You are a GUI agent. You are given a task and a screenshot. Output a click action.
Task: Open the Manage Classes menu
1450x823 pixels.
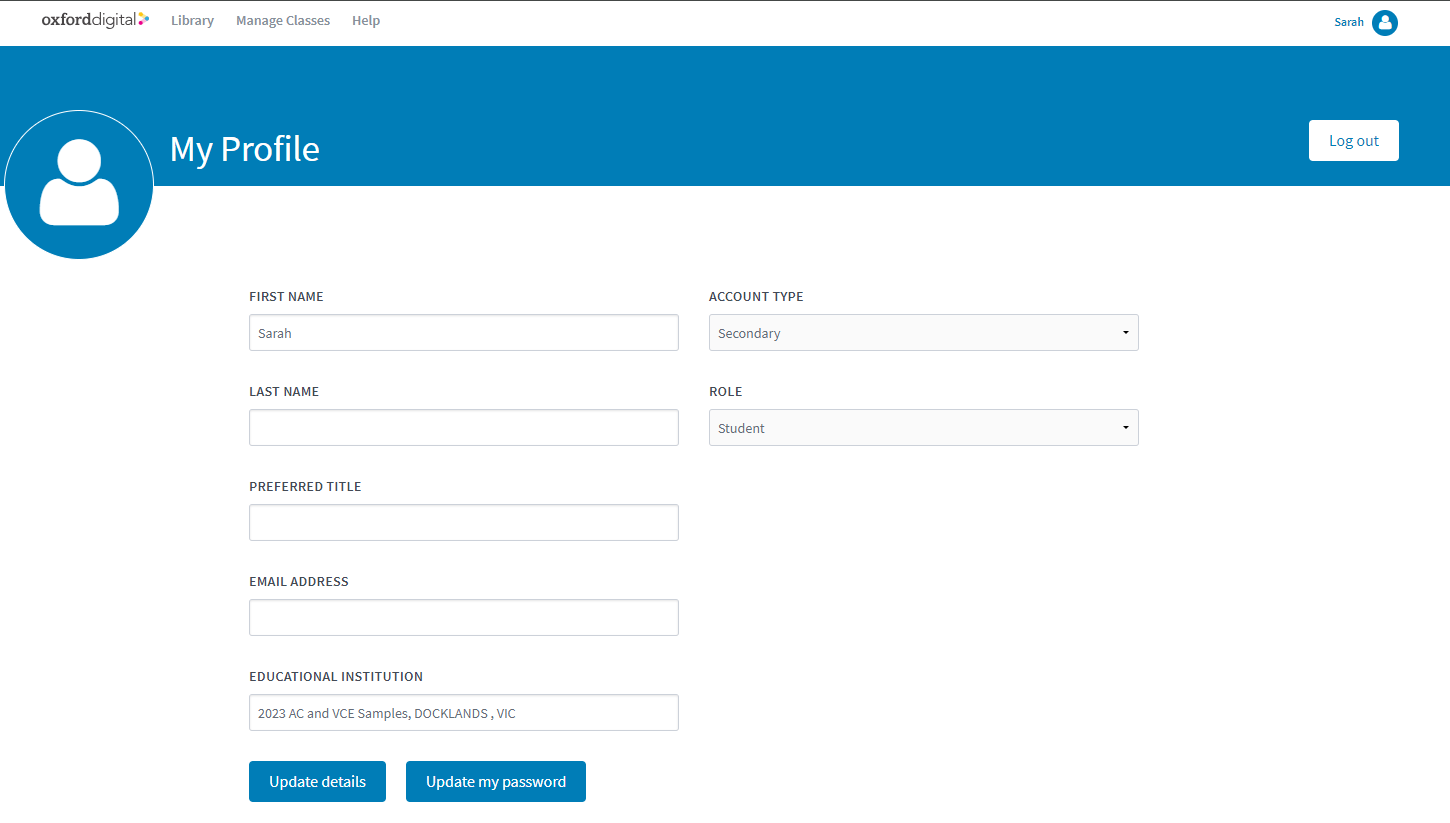[282, 20]
